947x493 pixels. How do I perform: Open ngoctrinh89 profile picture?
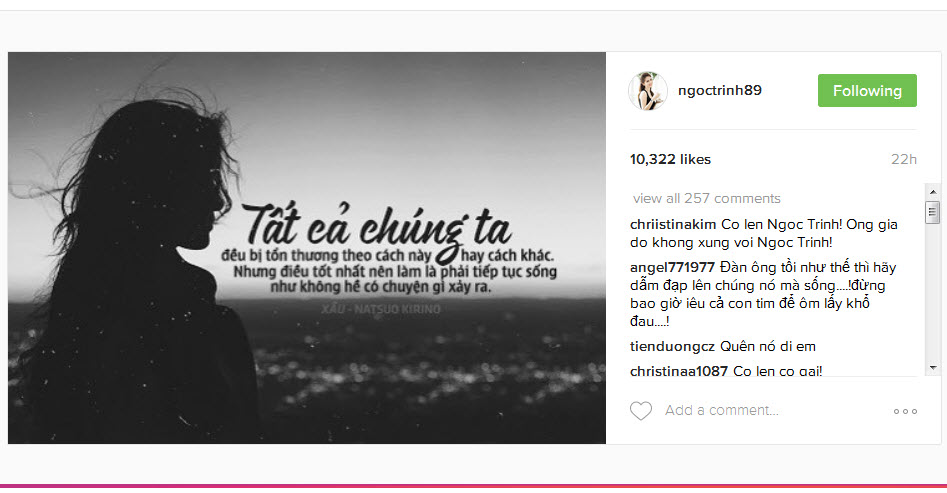pos(647,91)
